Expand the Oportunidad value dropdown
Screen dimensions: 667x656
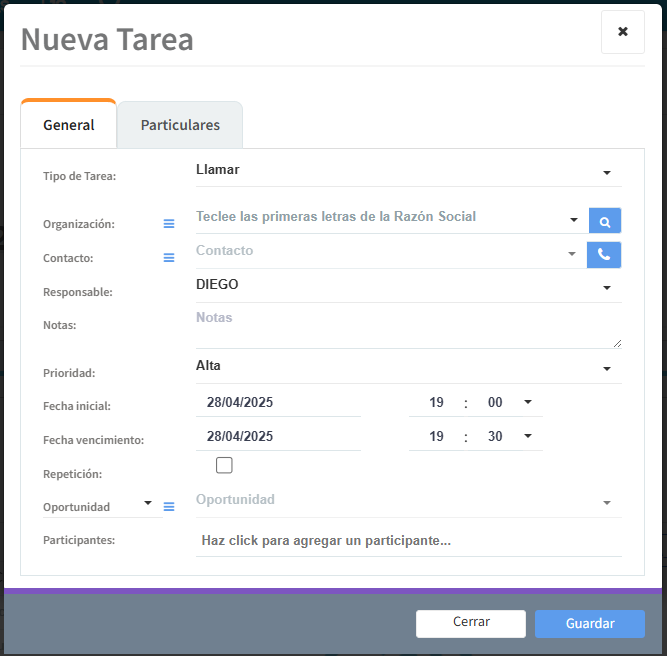pos(607,503)
